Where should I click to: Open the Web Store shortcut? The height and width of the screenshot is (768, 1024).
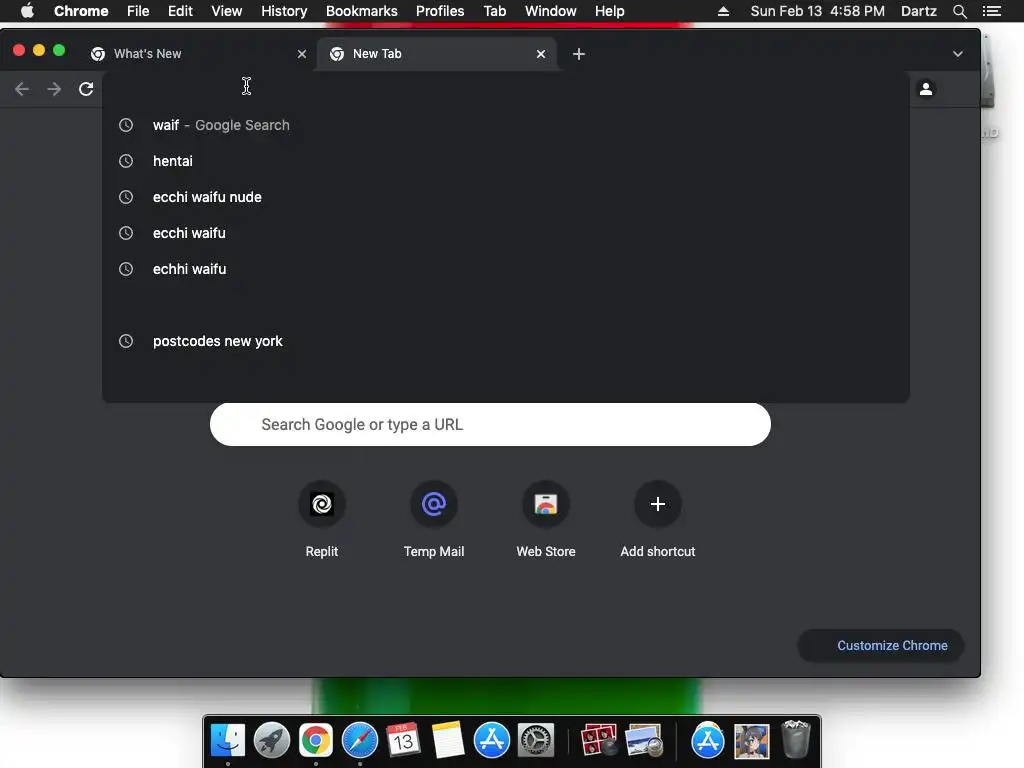546,519
